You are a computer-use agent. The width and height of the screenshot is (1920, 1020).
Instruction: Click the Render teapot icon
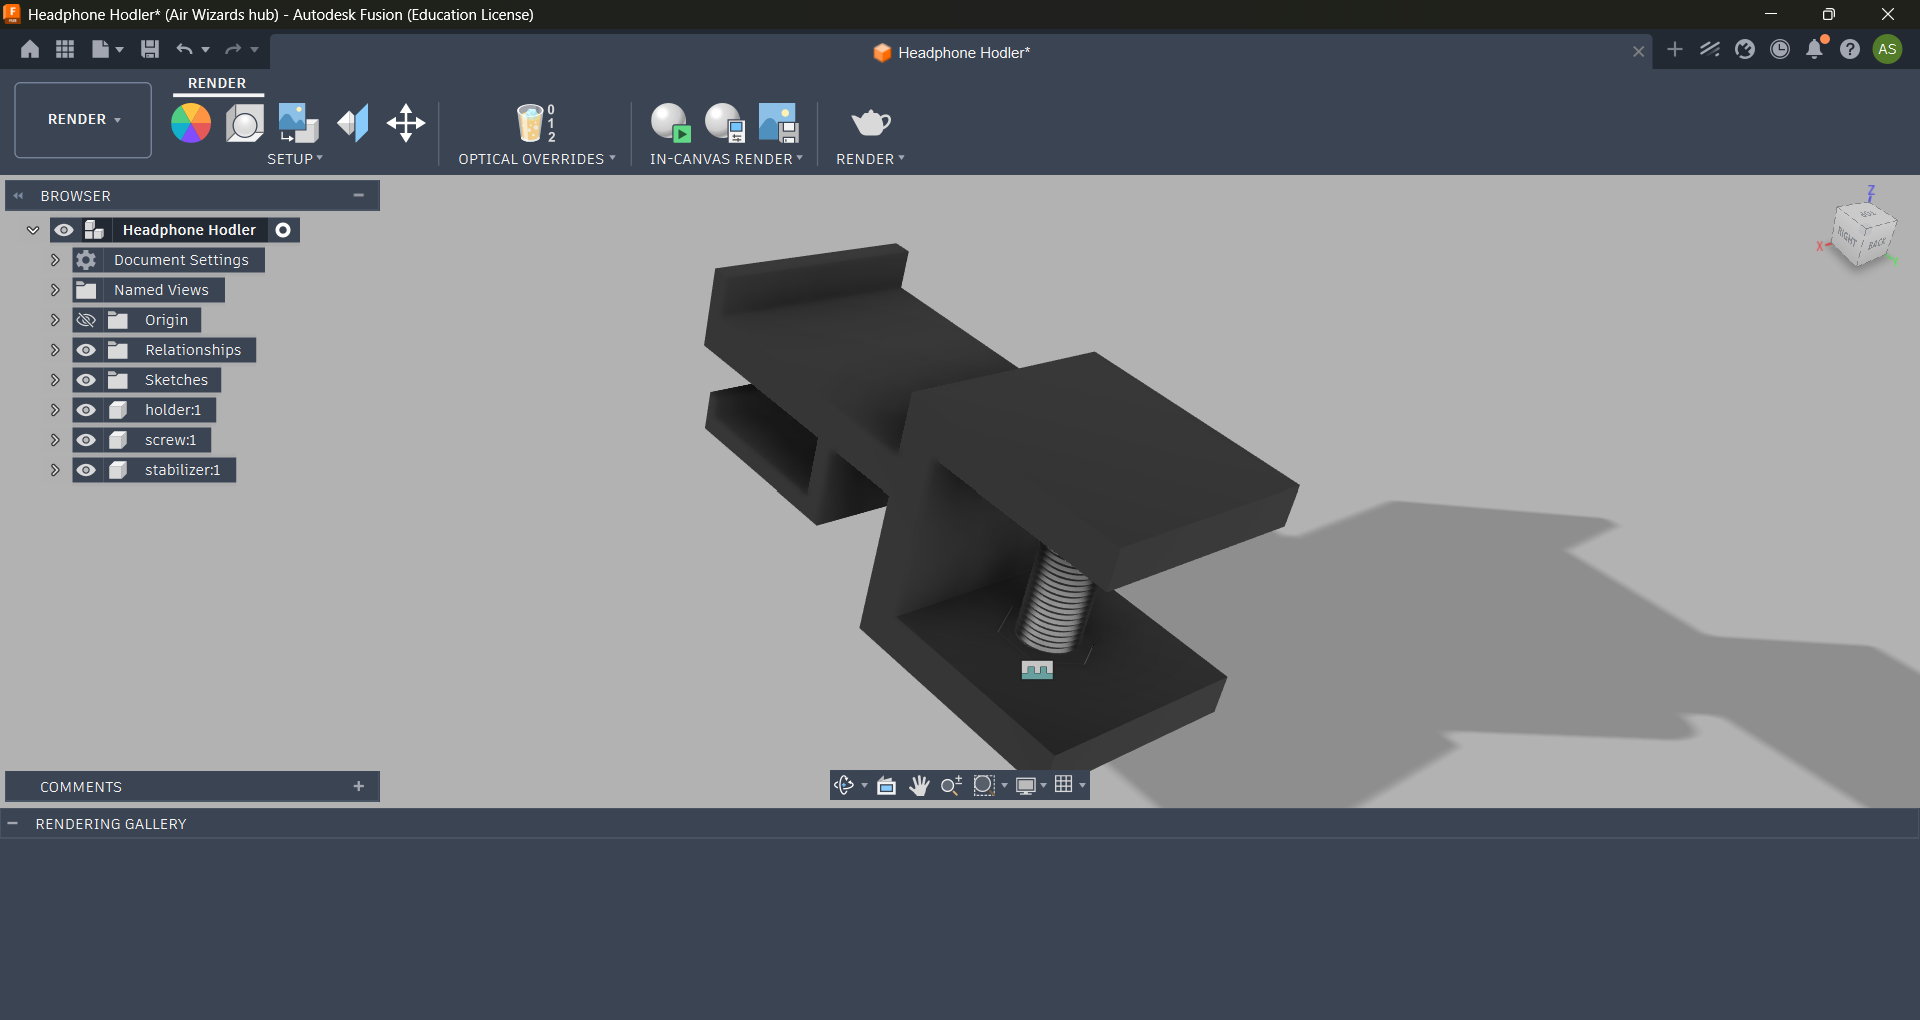point(871,123)
